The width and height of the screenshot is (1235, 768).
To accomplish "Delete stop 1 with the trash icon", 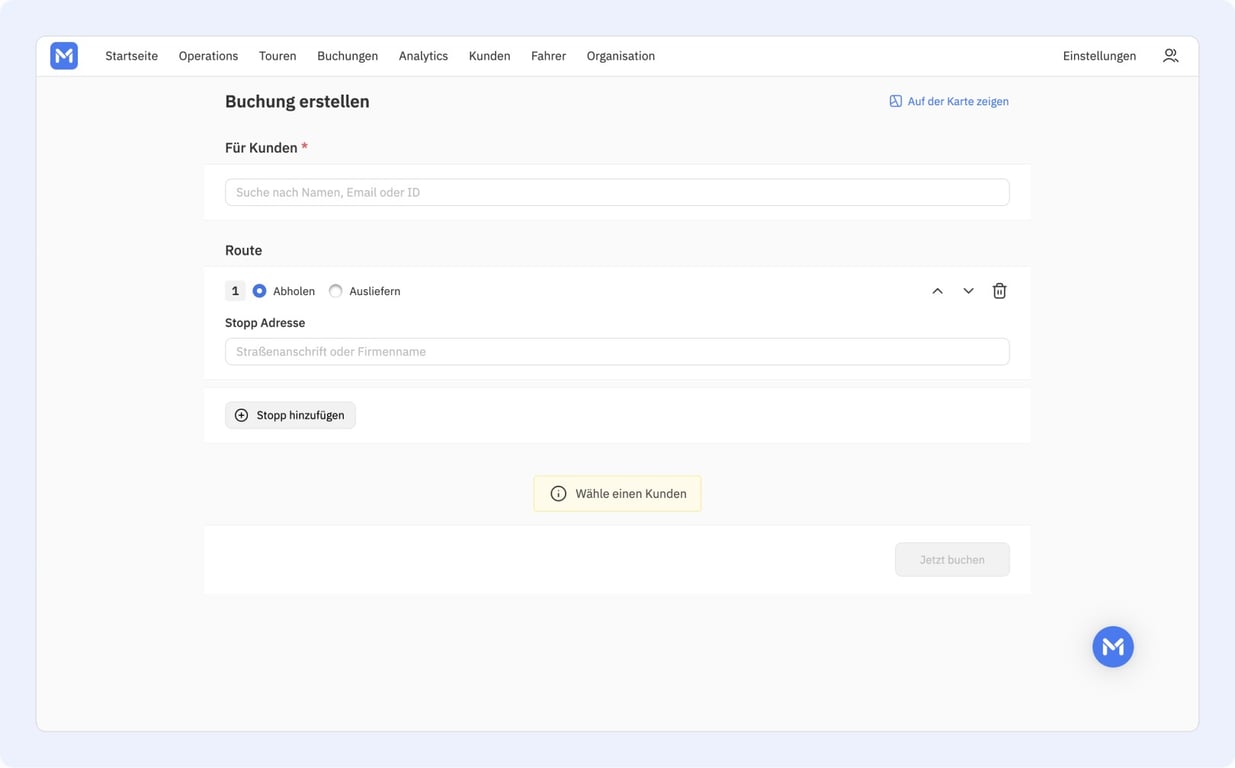I will [x=999, y=291].
